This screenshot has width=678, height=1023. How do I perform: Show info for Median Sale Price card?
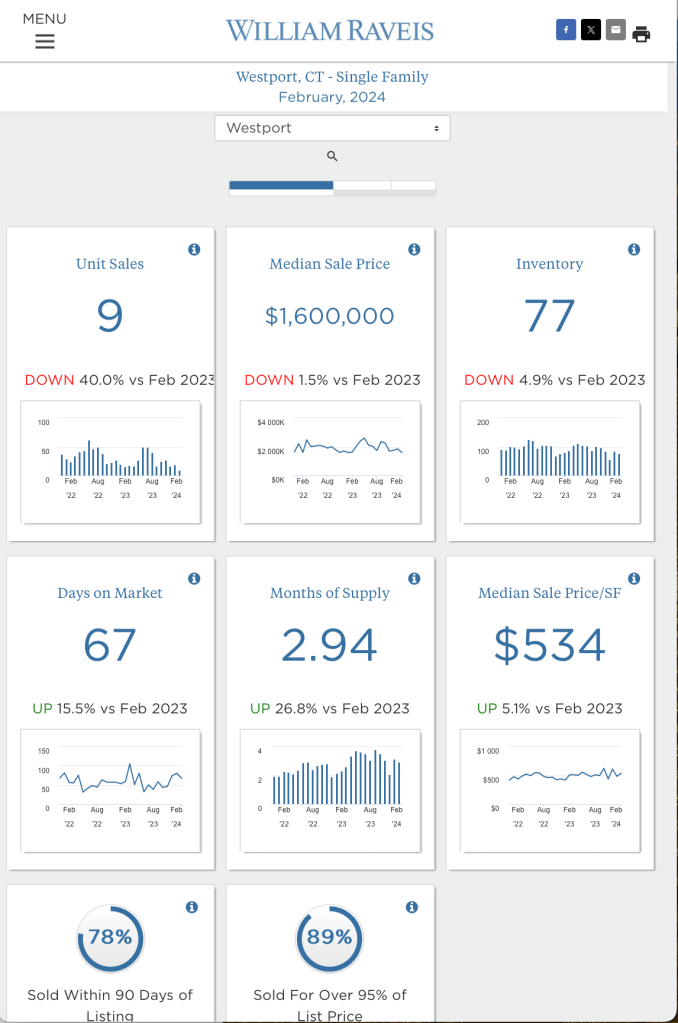click(414, 249)
